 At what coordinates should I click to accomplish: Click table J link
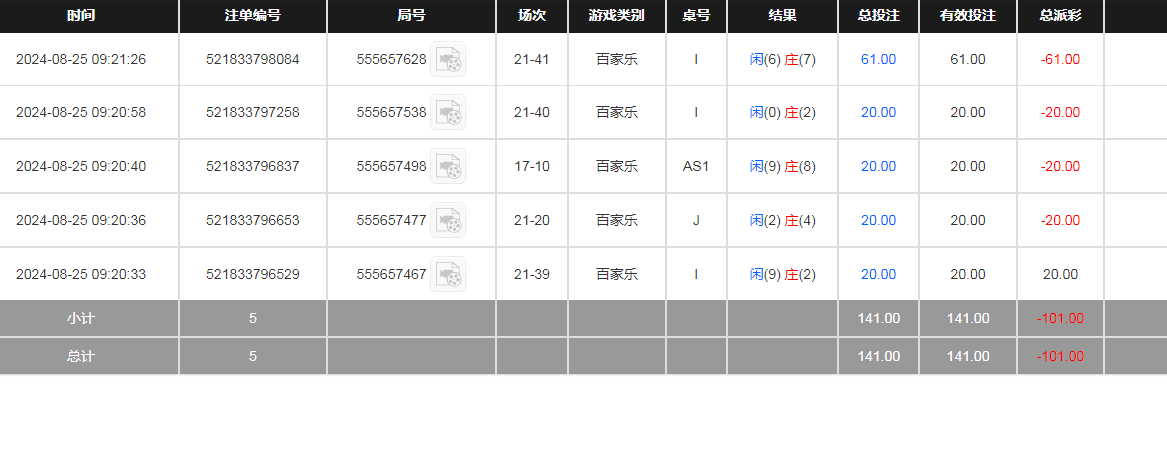(696, 221)
